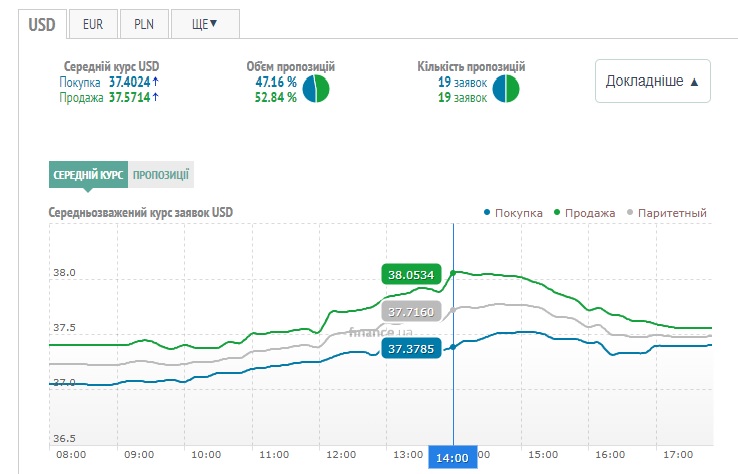738x474 pixels.
Task: Click the 14:00 time marker on axis
Action: 453,457
